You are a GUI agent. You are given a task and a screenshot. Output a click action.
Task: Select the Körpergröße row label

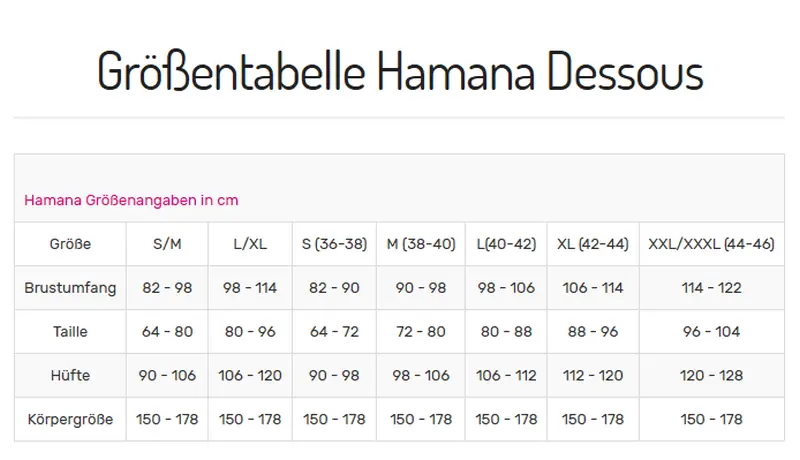coord(70,420)
